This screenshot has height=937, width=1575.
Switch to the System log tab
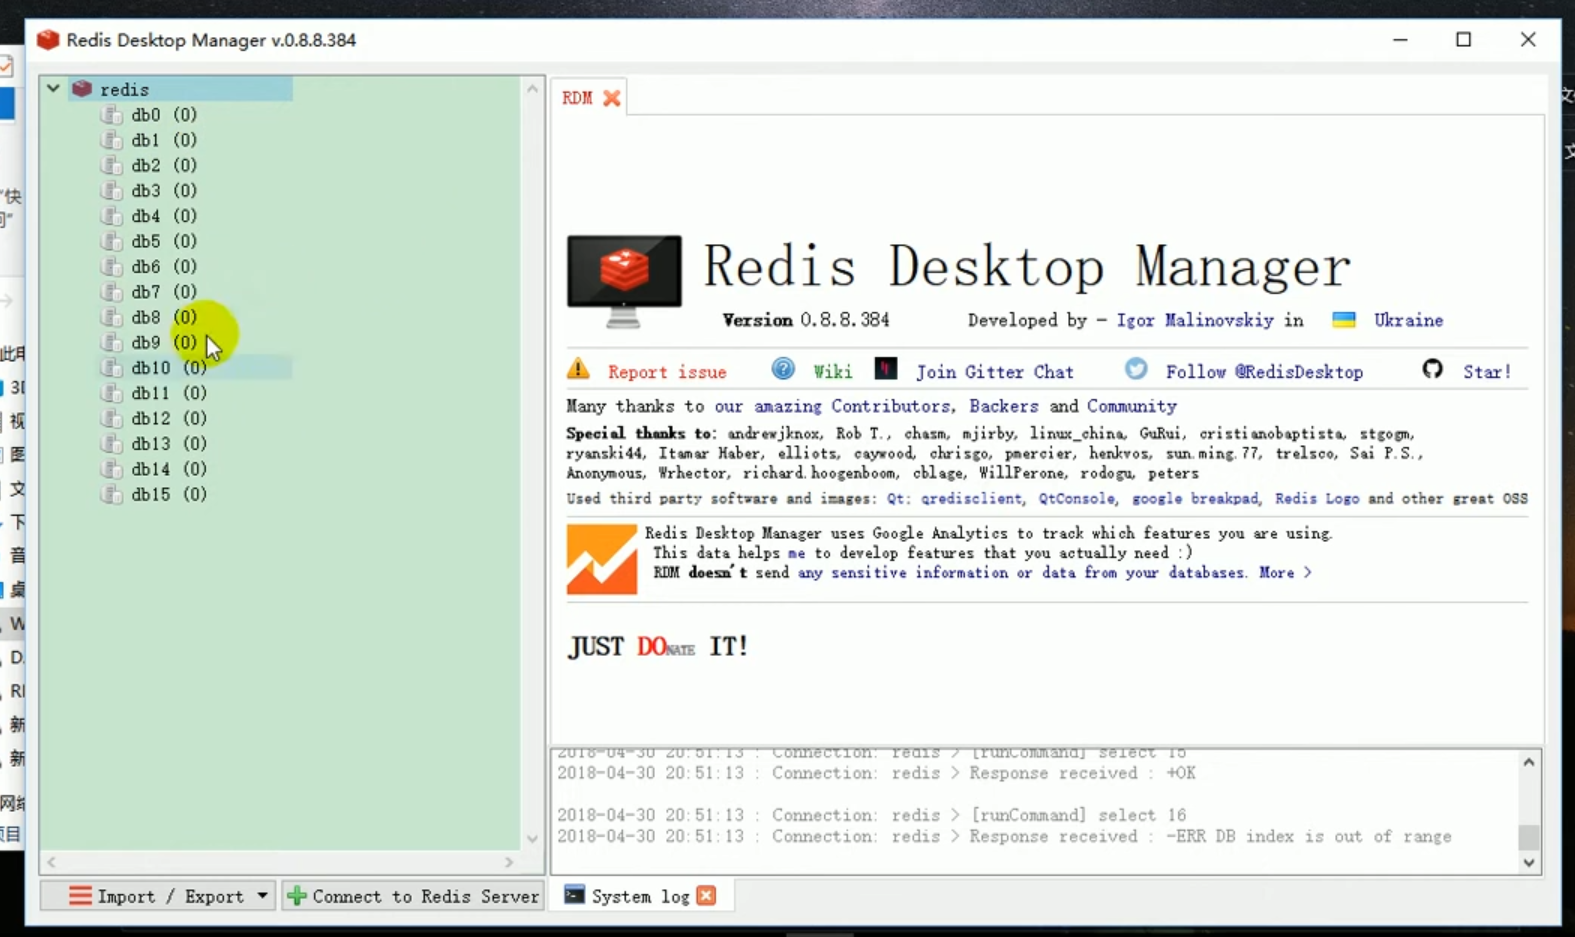tap(639, 896)
